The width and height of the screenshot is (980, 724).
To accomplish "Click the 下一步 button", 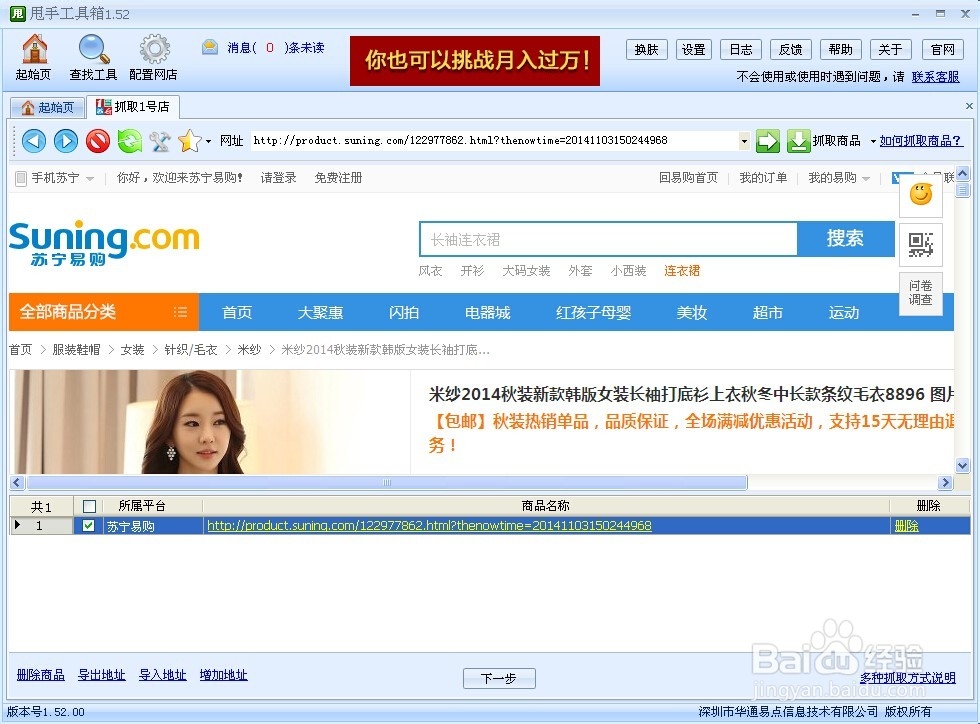I will pyautogui.click(x=499, y=678).
